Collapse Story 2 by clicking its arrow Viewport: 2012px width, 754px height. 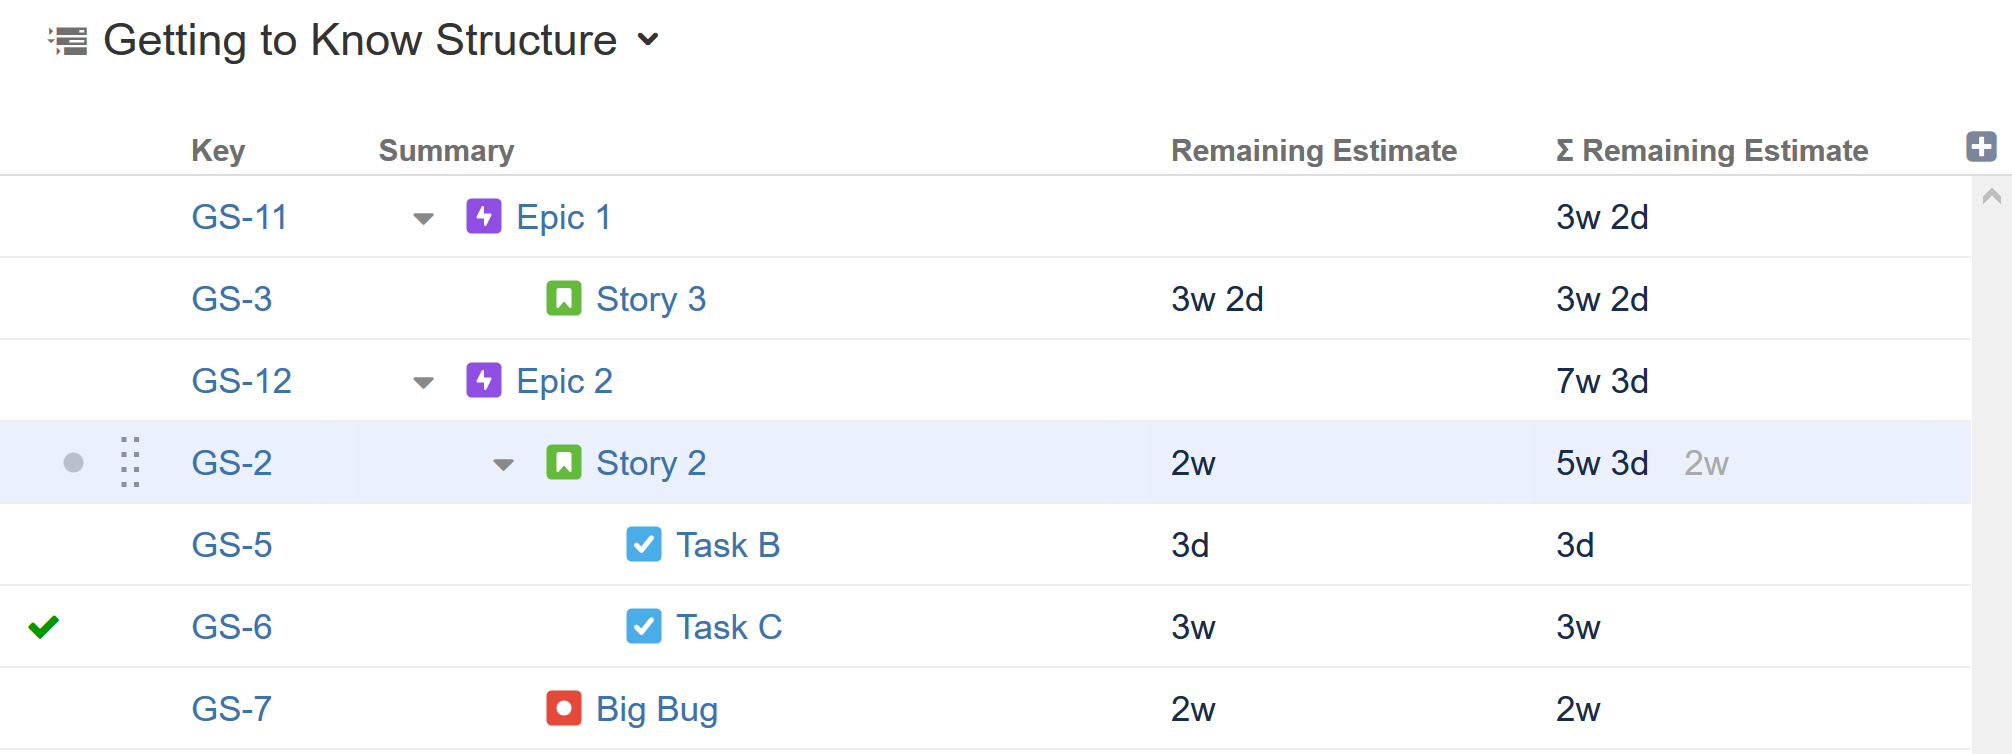click(502, 462)
